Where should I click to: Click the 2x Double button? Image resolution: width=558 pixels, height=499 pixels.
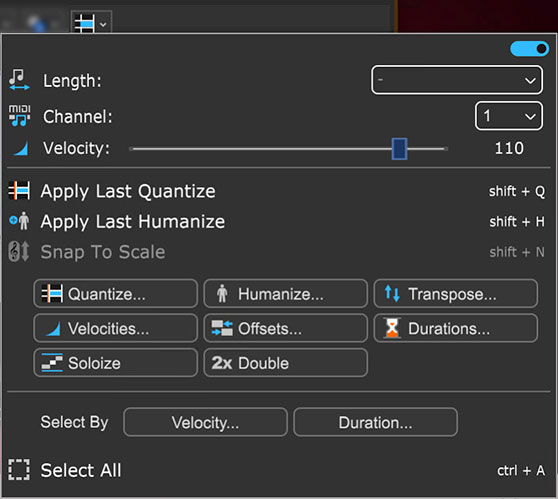coord(285,363)
